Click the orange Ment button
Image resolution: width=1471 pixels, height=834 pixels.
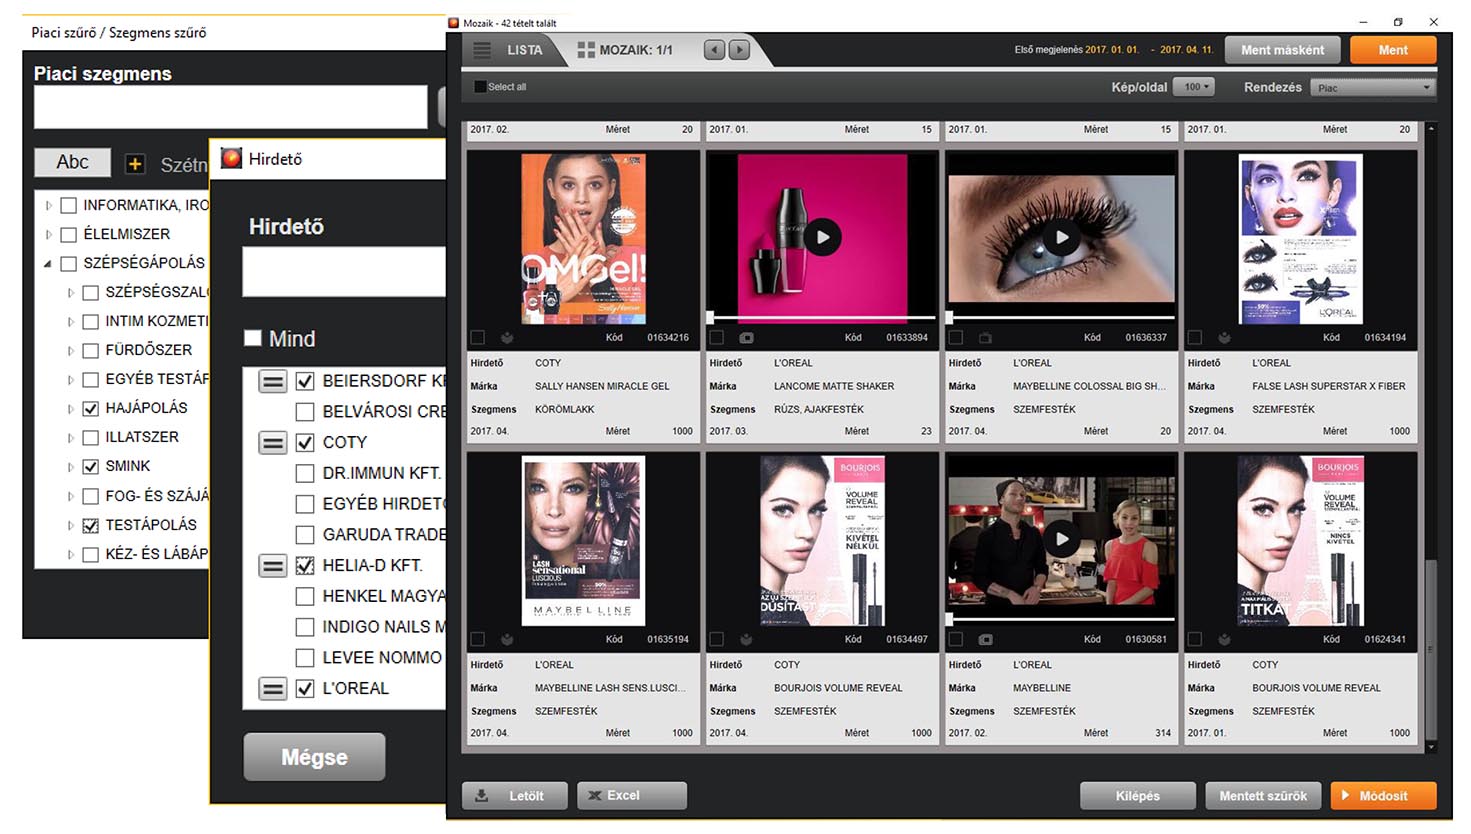pyautogui.click(x=1393, y=50)
